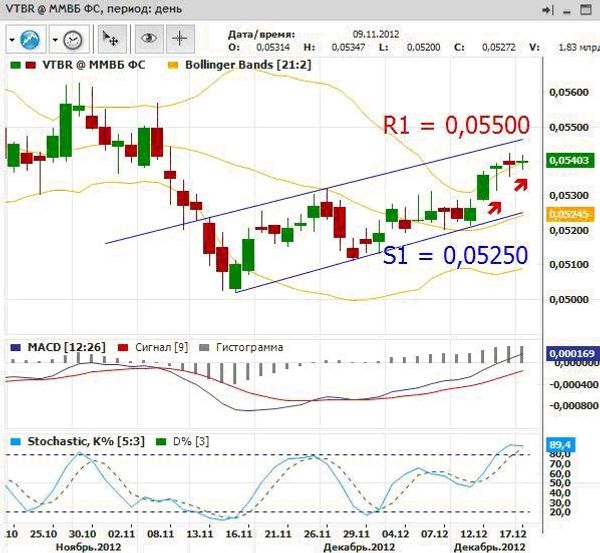Click the MACD value label 0,000169
This screenshot has width=600, height=553.
click(572, 353)
